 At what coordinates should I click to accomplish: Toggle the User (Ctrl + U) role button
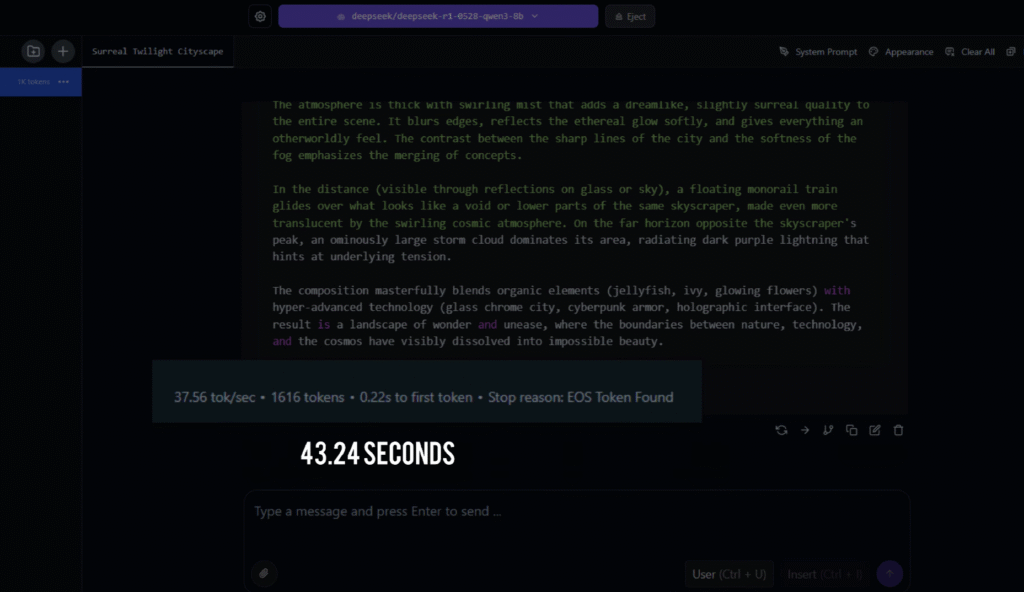pos(729,574)
